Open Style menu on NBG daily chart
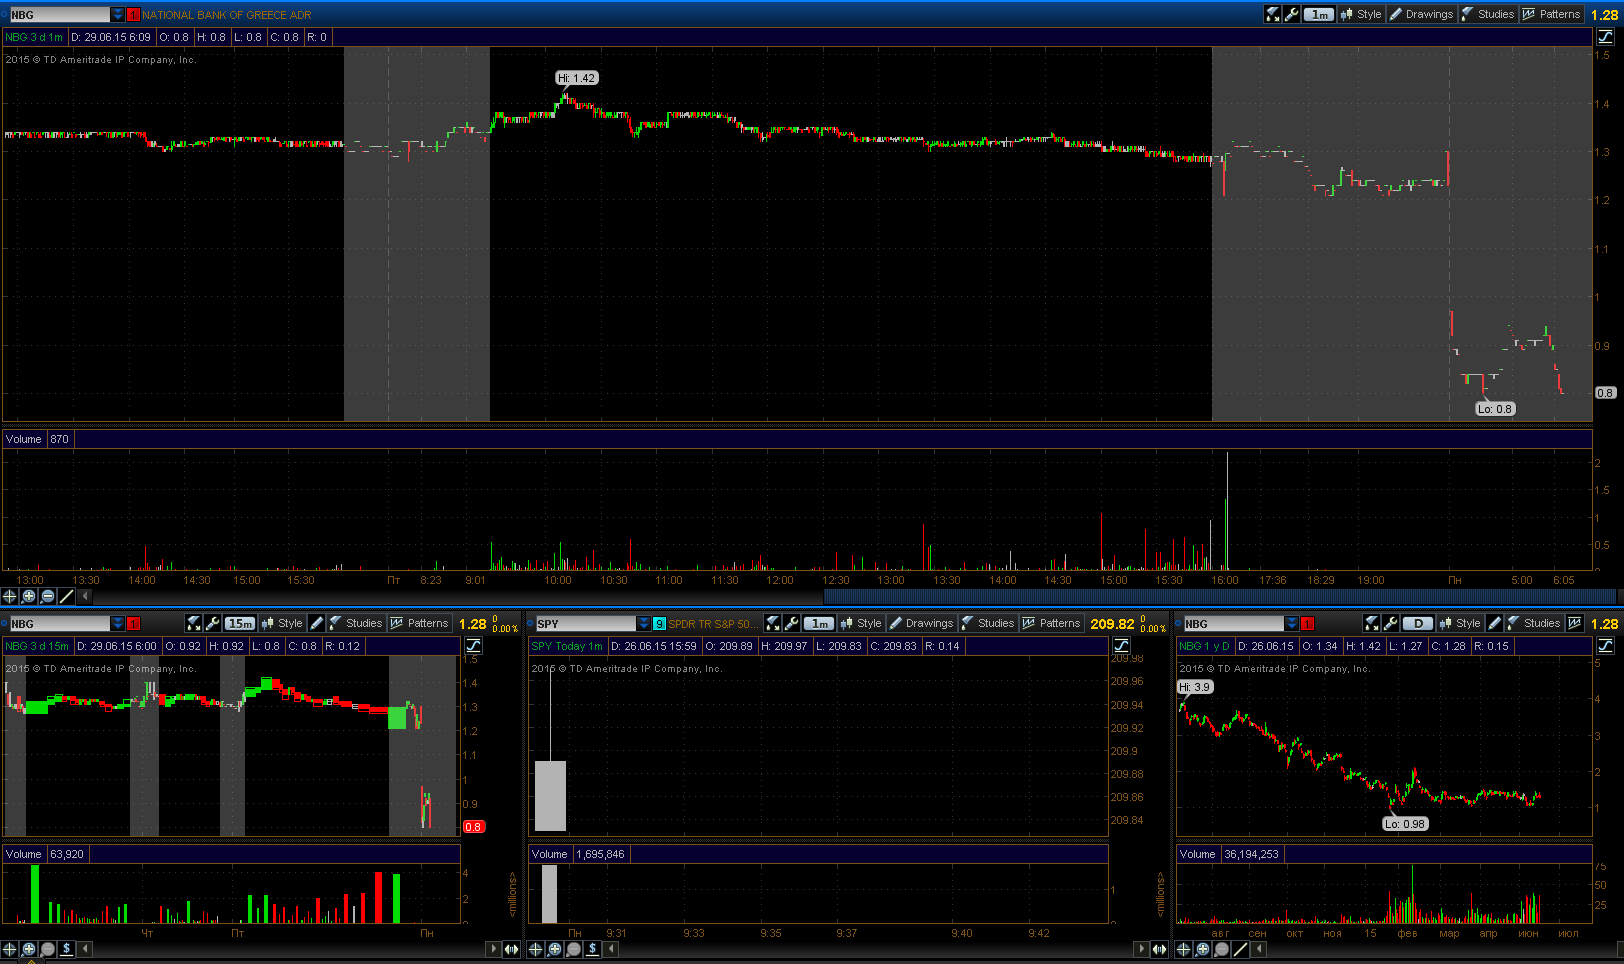 1460,623
